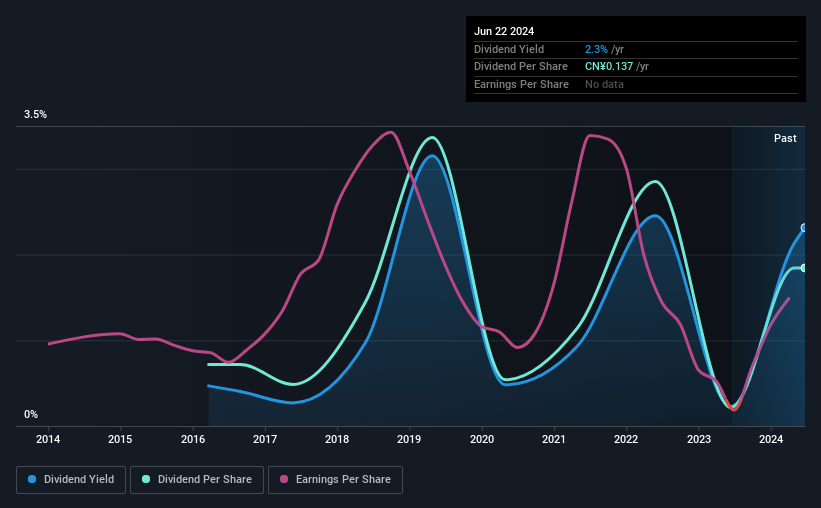Toggle the Dividend Per Share legend button

(x=197, y=480)
